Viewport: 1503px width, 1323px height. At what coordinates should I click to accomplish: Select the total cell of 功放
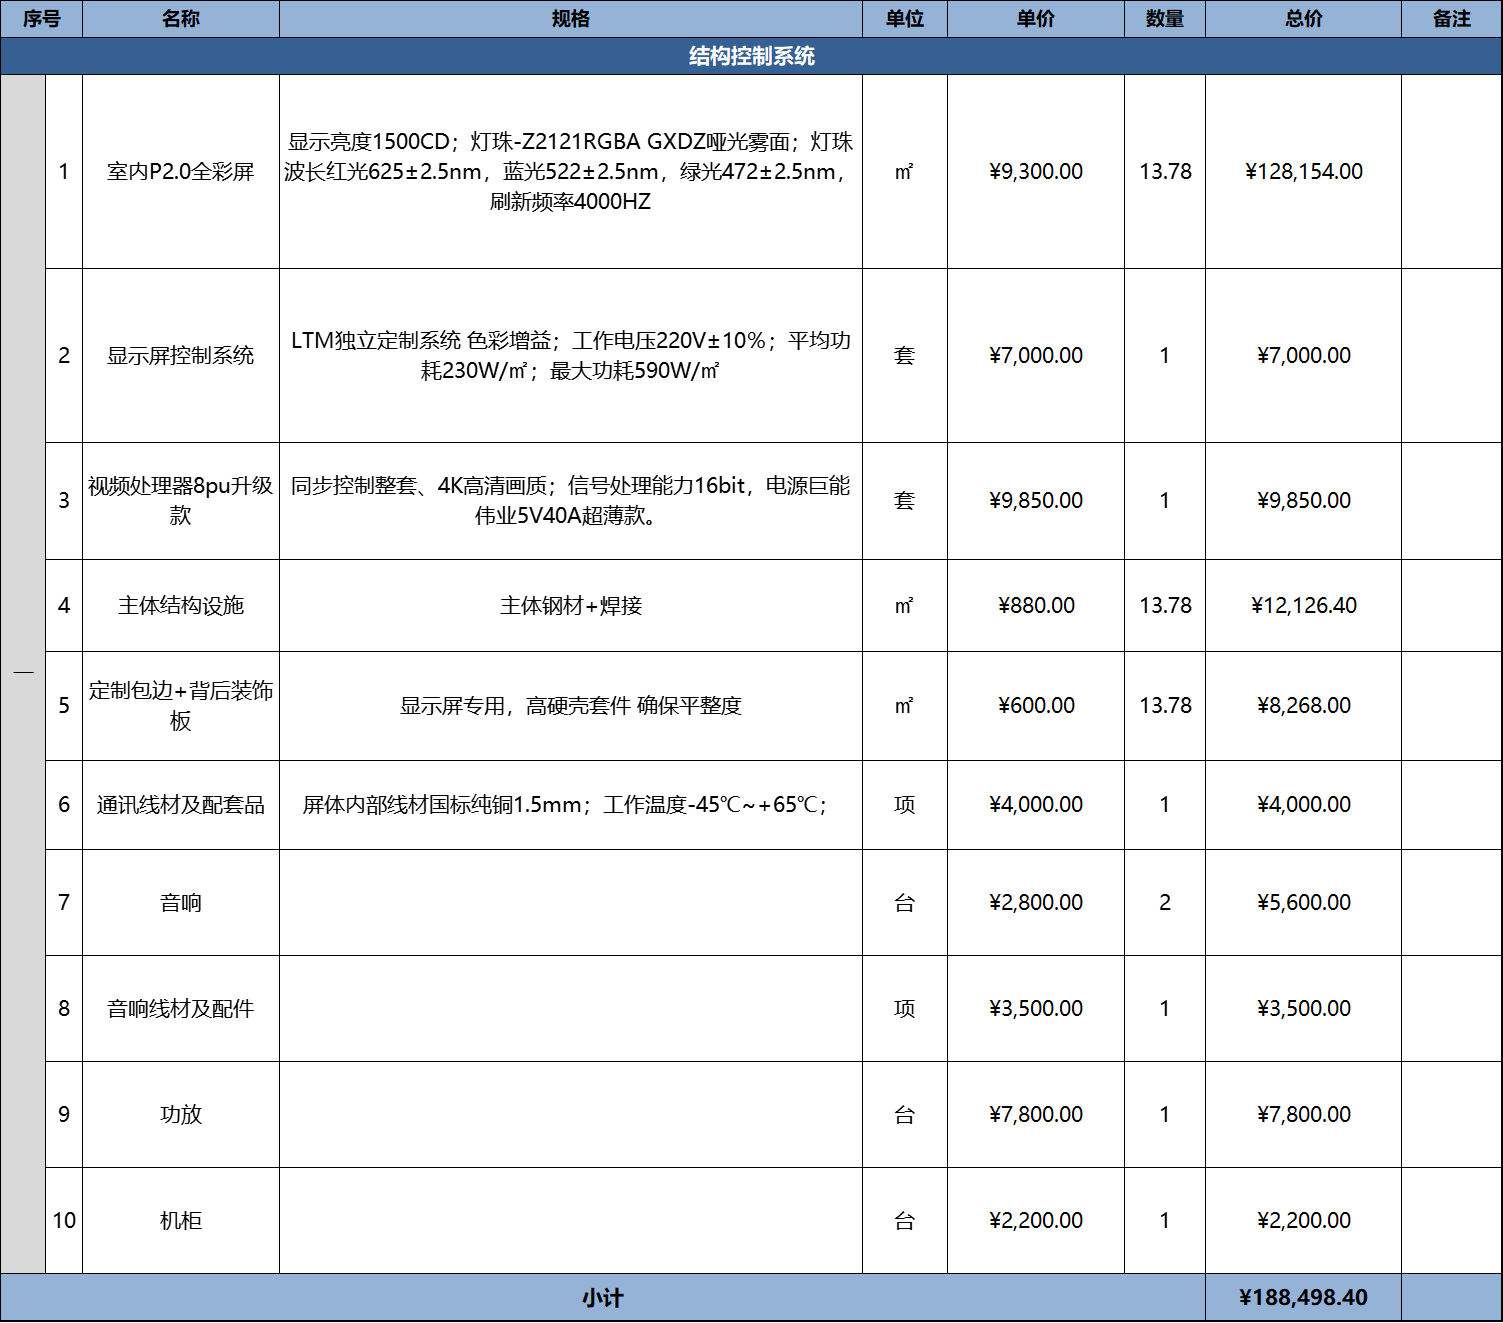(1304, 1115)
